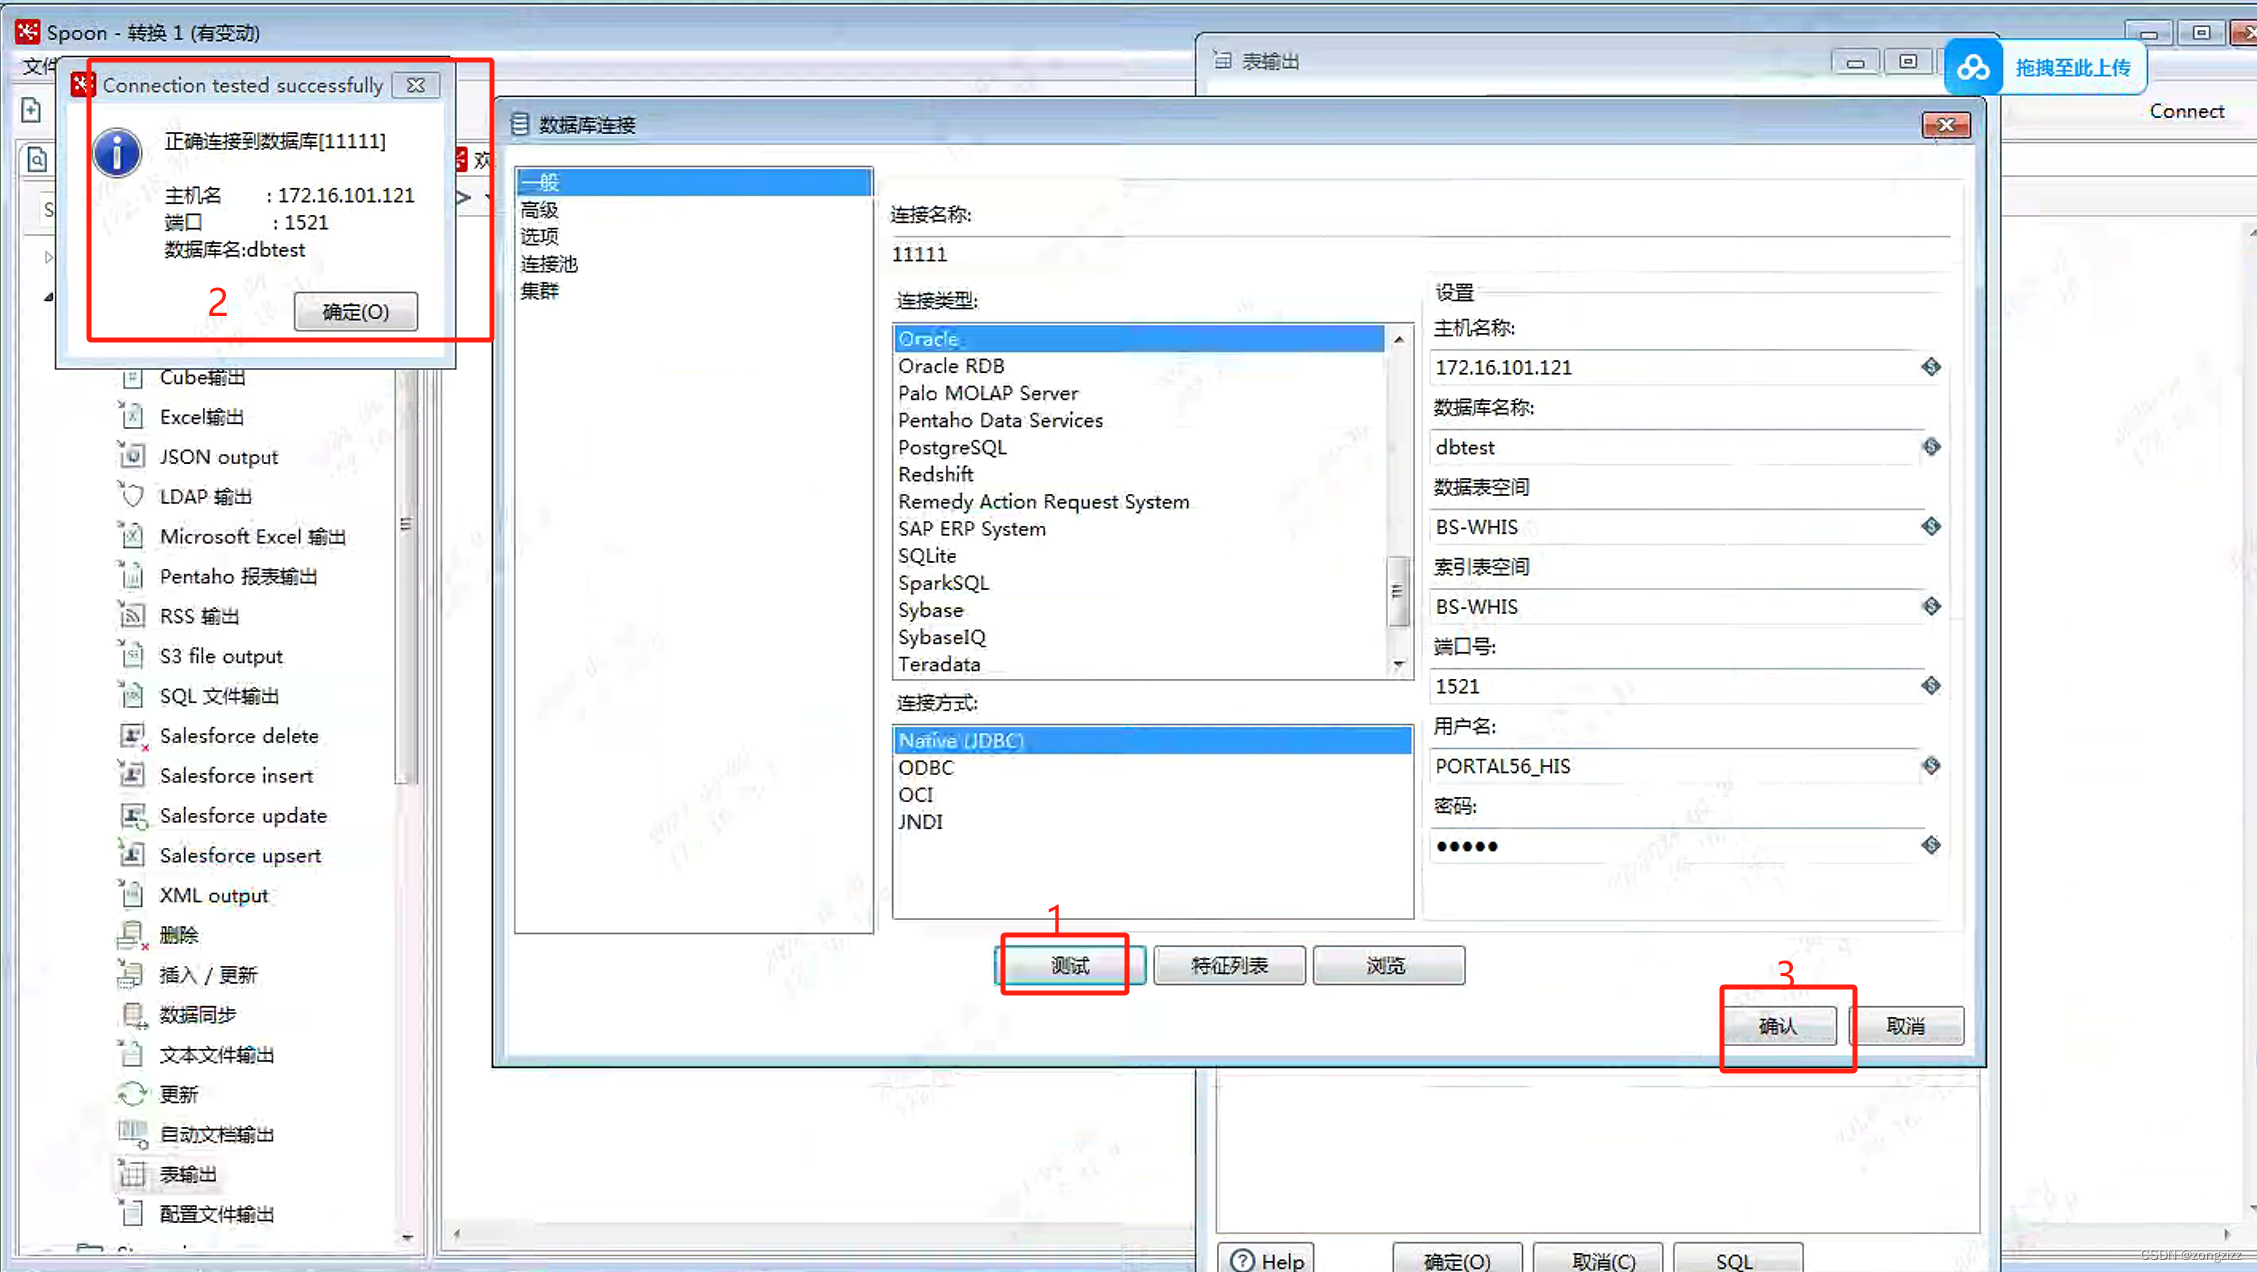This screenshot has height=1272, width=2257.
Task: Click the 测试 connection button
Action: tap(1070, 965)
